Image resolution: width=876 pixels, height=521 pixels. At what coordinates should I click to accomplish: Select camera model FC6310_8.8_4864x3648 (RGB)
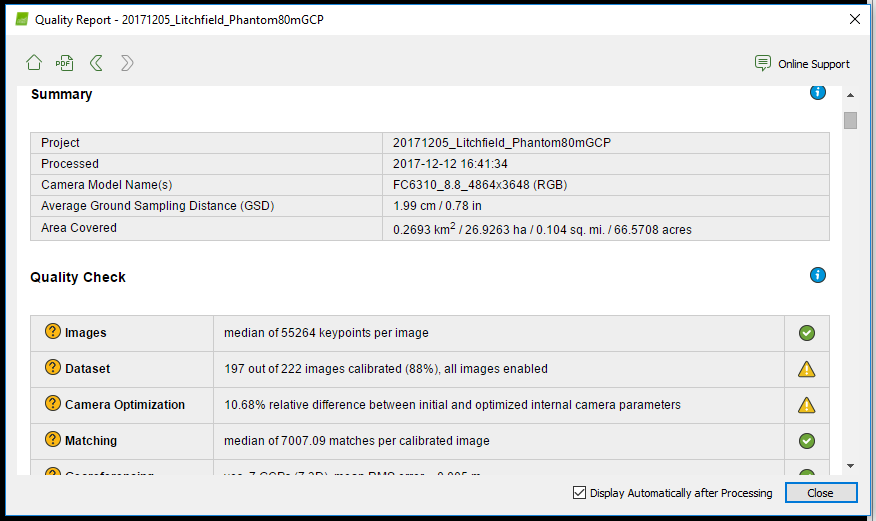pyautogui.click(x=480, y=185)
